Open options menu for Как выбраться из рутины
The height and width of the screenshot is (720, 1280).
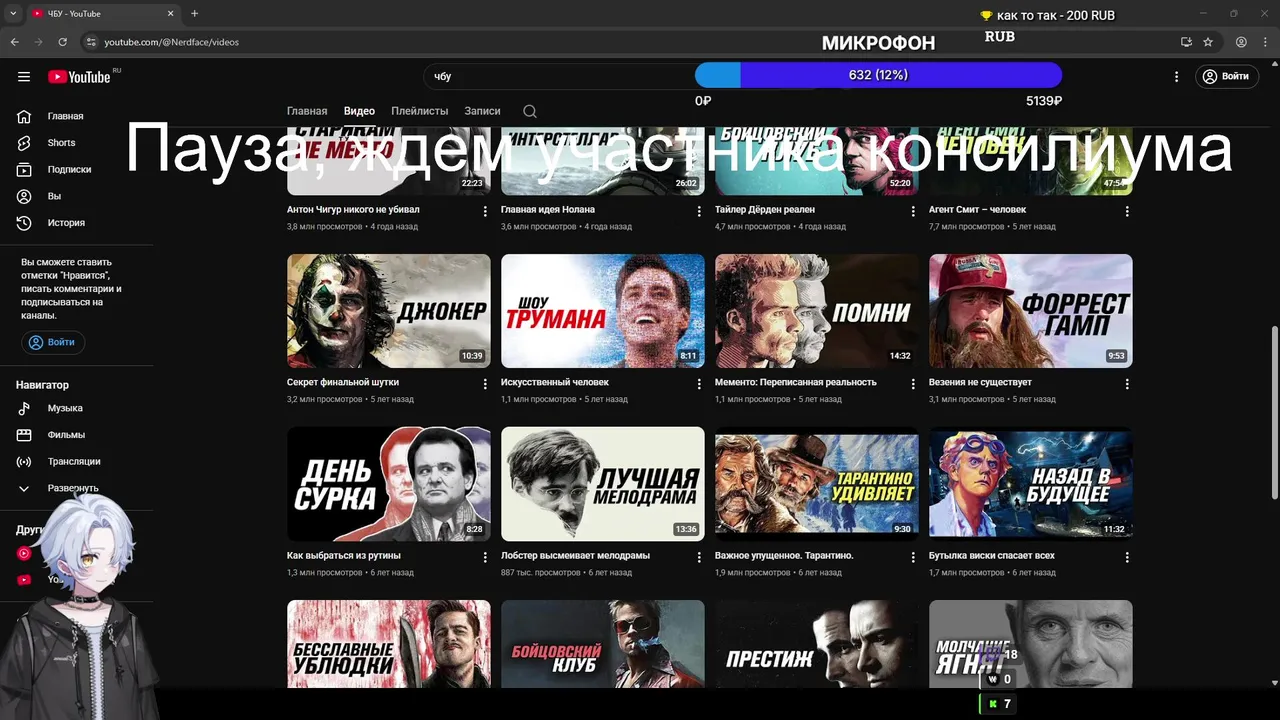(x=485, y=557)
